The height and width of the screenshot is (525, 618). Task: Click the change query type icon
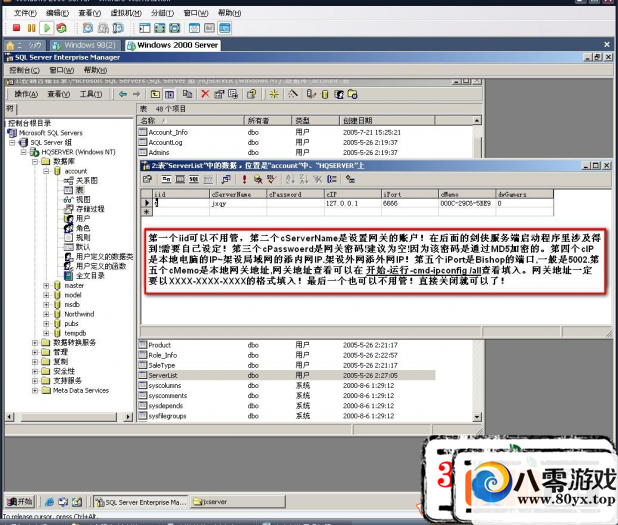coord(226,179)
